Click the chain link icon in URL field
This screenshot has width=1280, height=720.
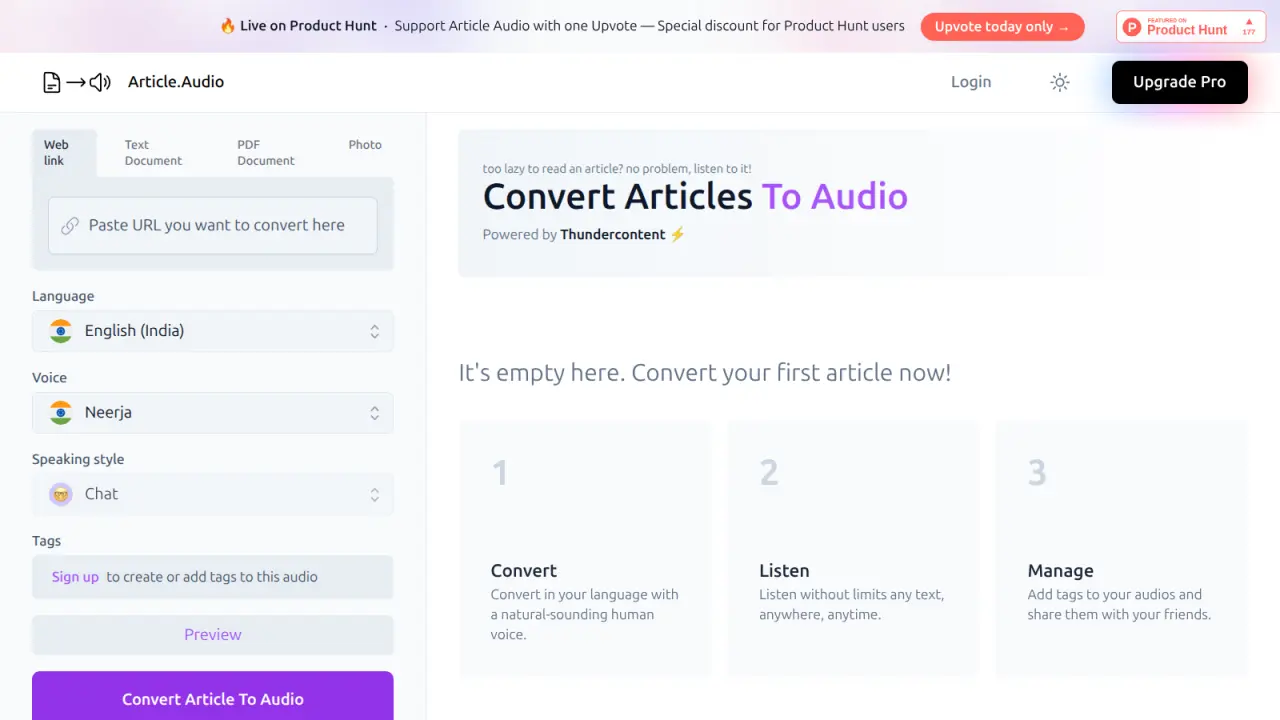(69, 226)
